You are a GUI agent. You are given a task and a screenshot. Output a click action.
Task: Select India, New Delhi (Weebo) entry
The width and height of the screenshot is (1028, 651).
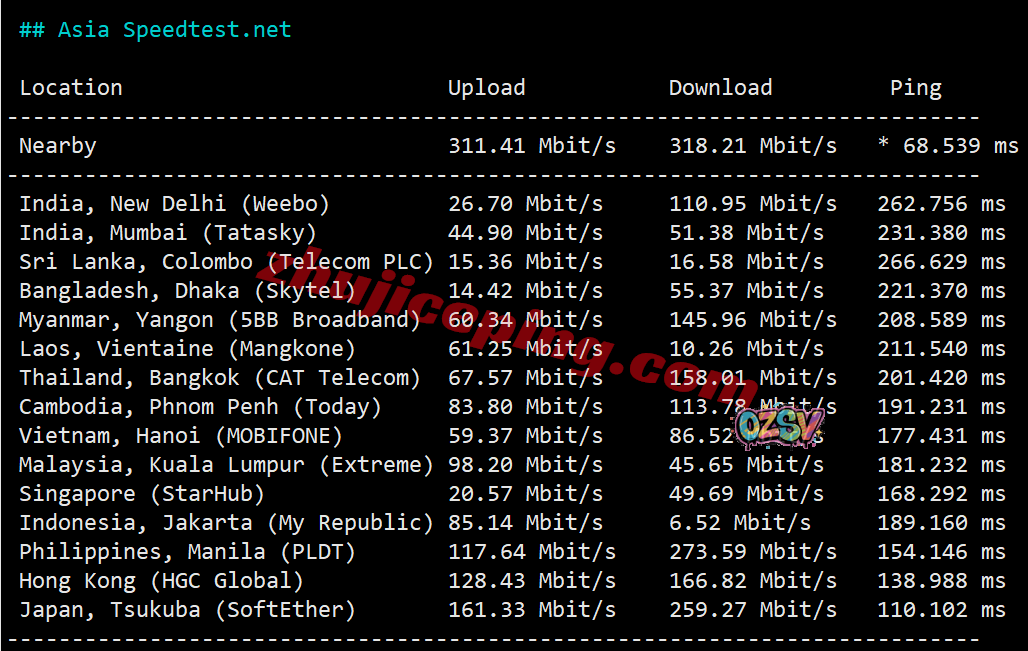point(174,204)
